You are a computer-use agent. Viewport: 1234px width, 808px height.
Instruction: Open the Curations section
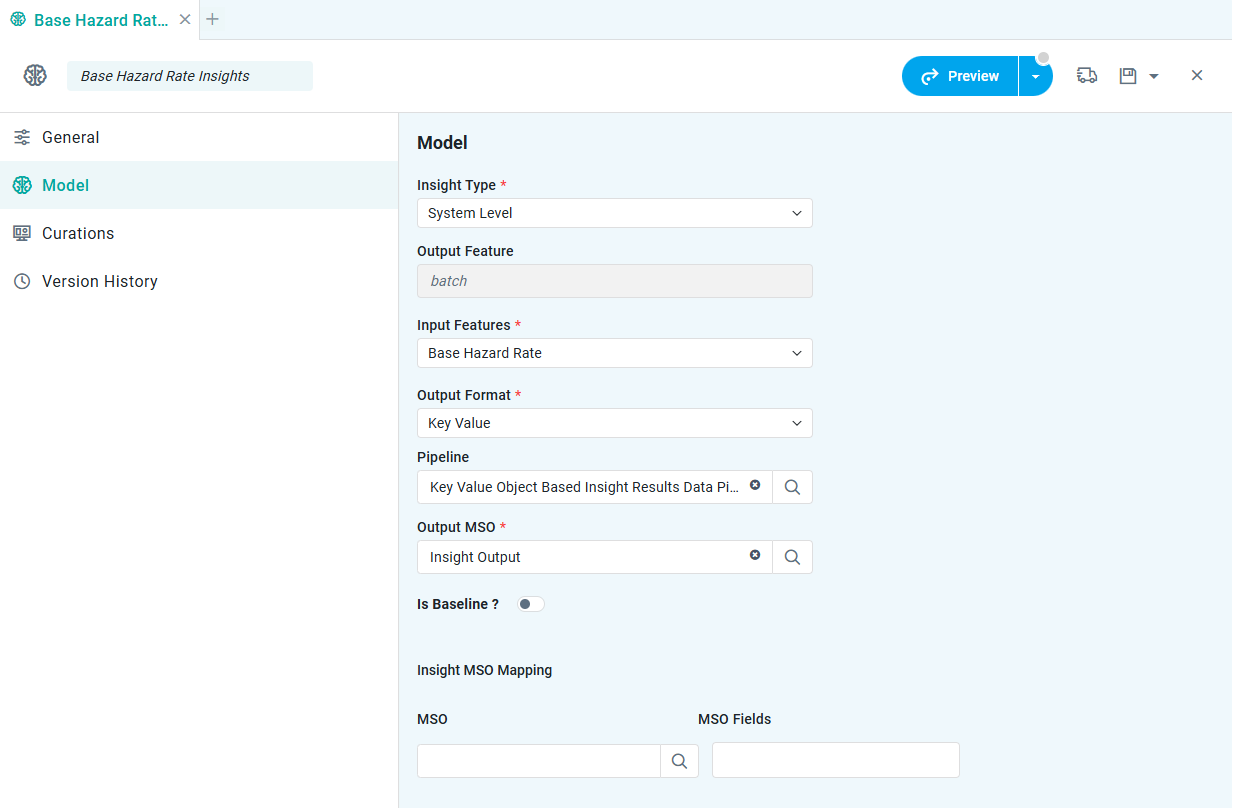[x=199, y=233]
